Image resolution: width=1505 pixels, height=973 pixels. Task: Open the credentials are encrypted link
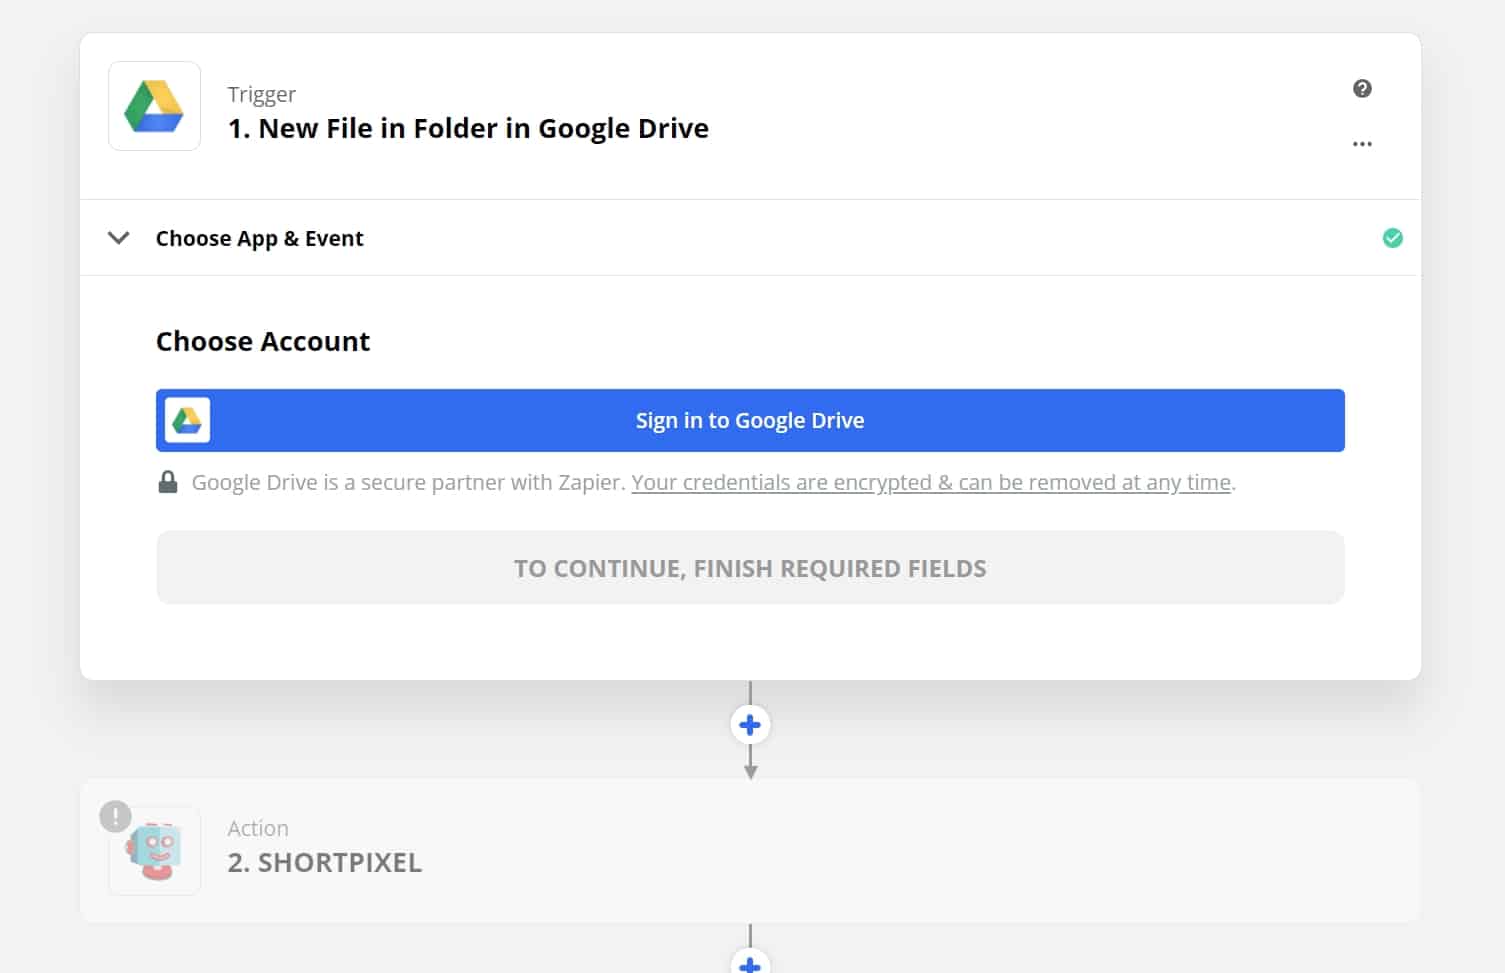930,482
